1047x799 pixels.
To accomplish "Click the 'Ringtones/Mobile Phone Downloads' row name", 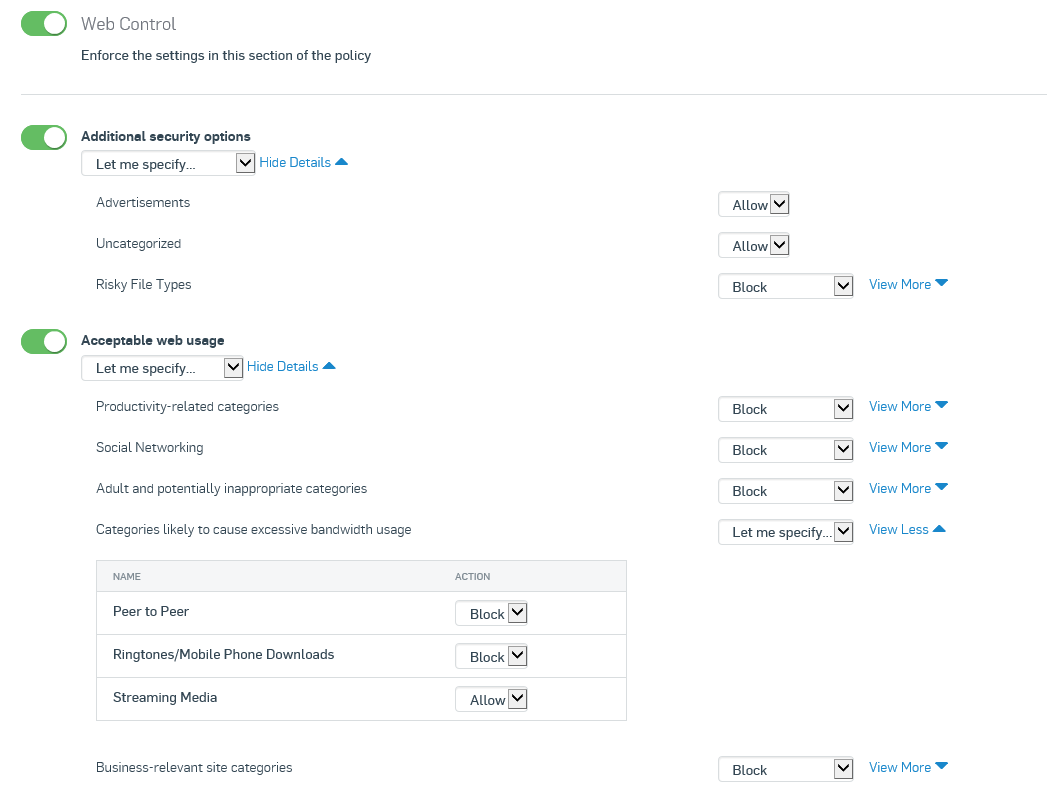I will pos(224,654).
